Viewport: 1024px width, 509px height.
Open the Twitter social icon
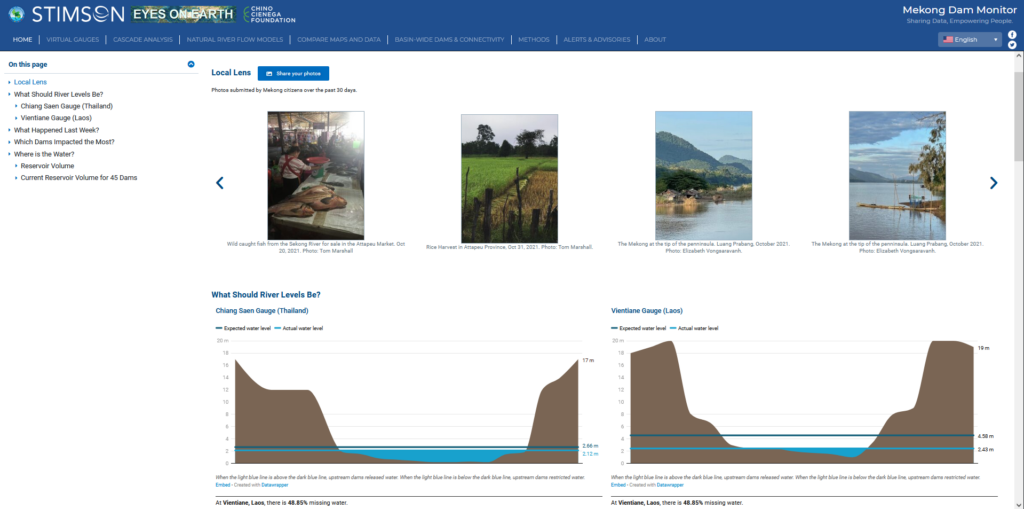point(1011,45)
